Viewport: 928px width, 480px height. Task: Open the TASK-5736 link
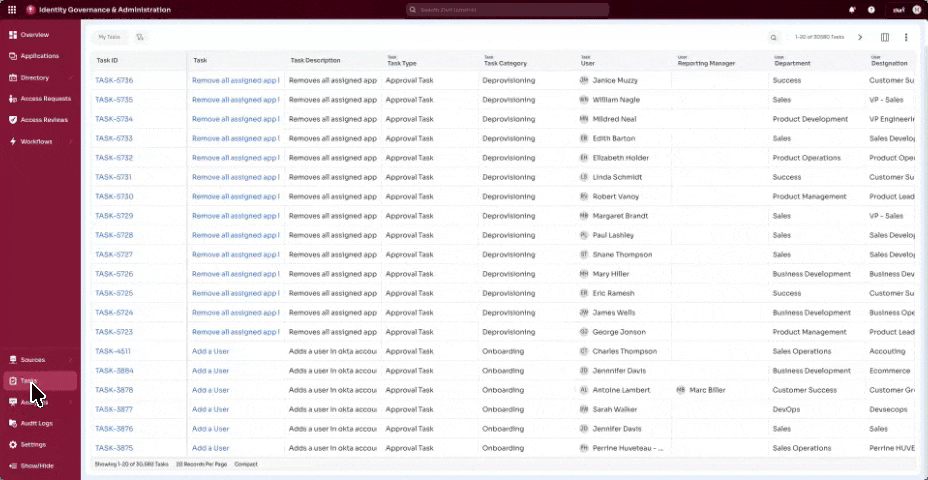[x=114, y=80]
